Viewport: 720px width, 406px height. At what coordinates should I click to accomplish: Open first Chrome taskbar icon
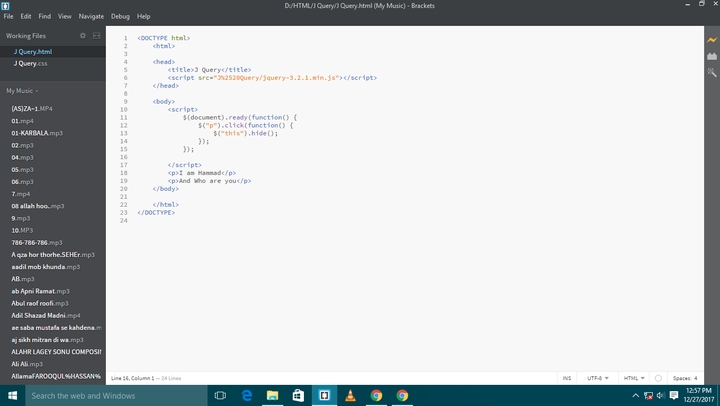(376, 395)
